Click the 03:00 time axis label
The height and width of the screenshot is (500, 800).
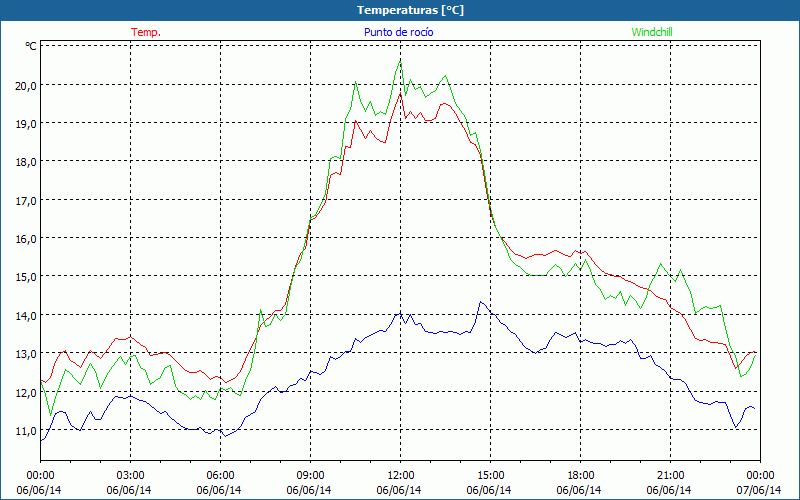pos(131,476)
